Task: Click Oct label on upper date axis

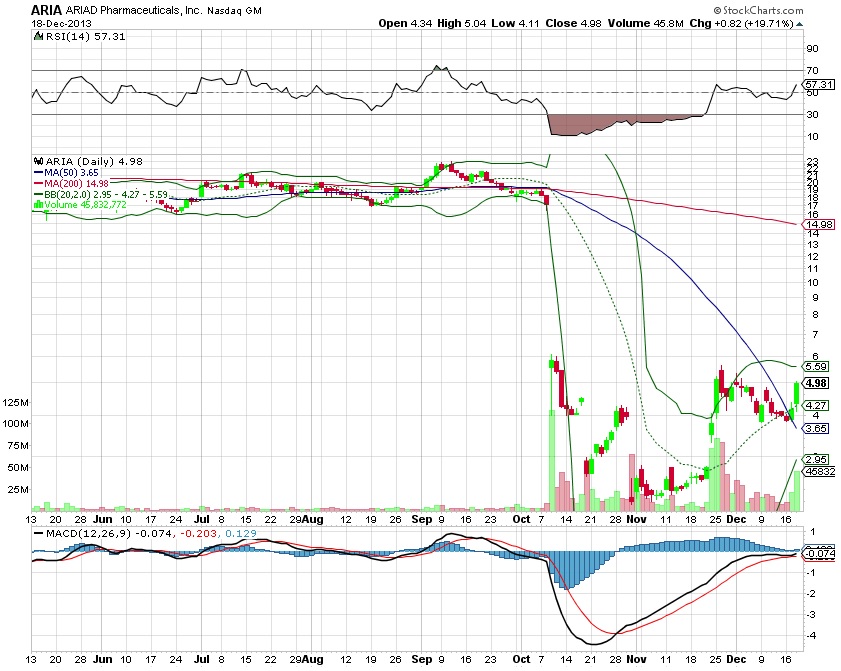Action: click(x=521, y=519)
